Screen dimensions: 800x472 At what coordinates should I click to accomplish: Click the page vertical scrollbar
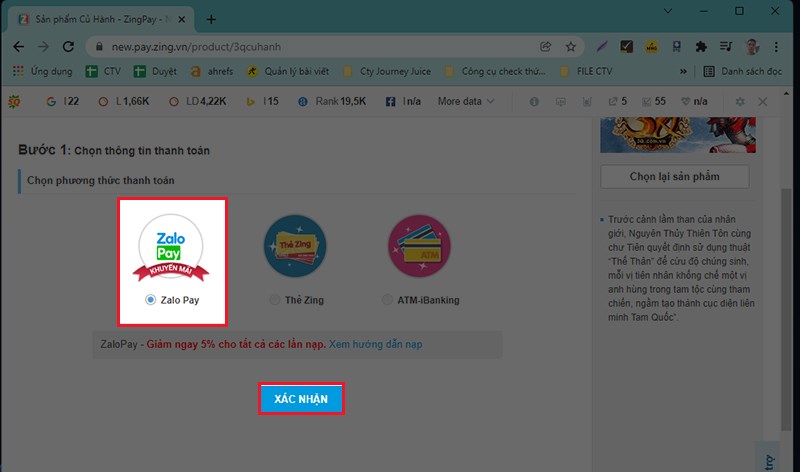[x=786, y=309]
